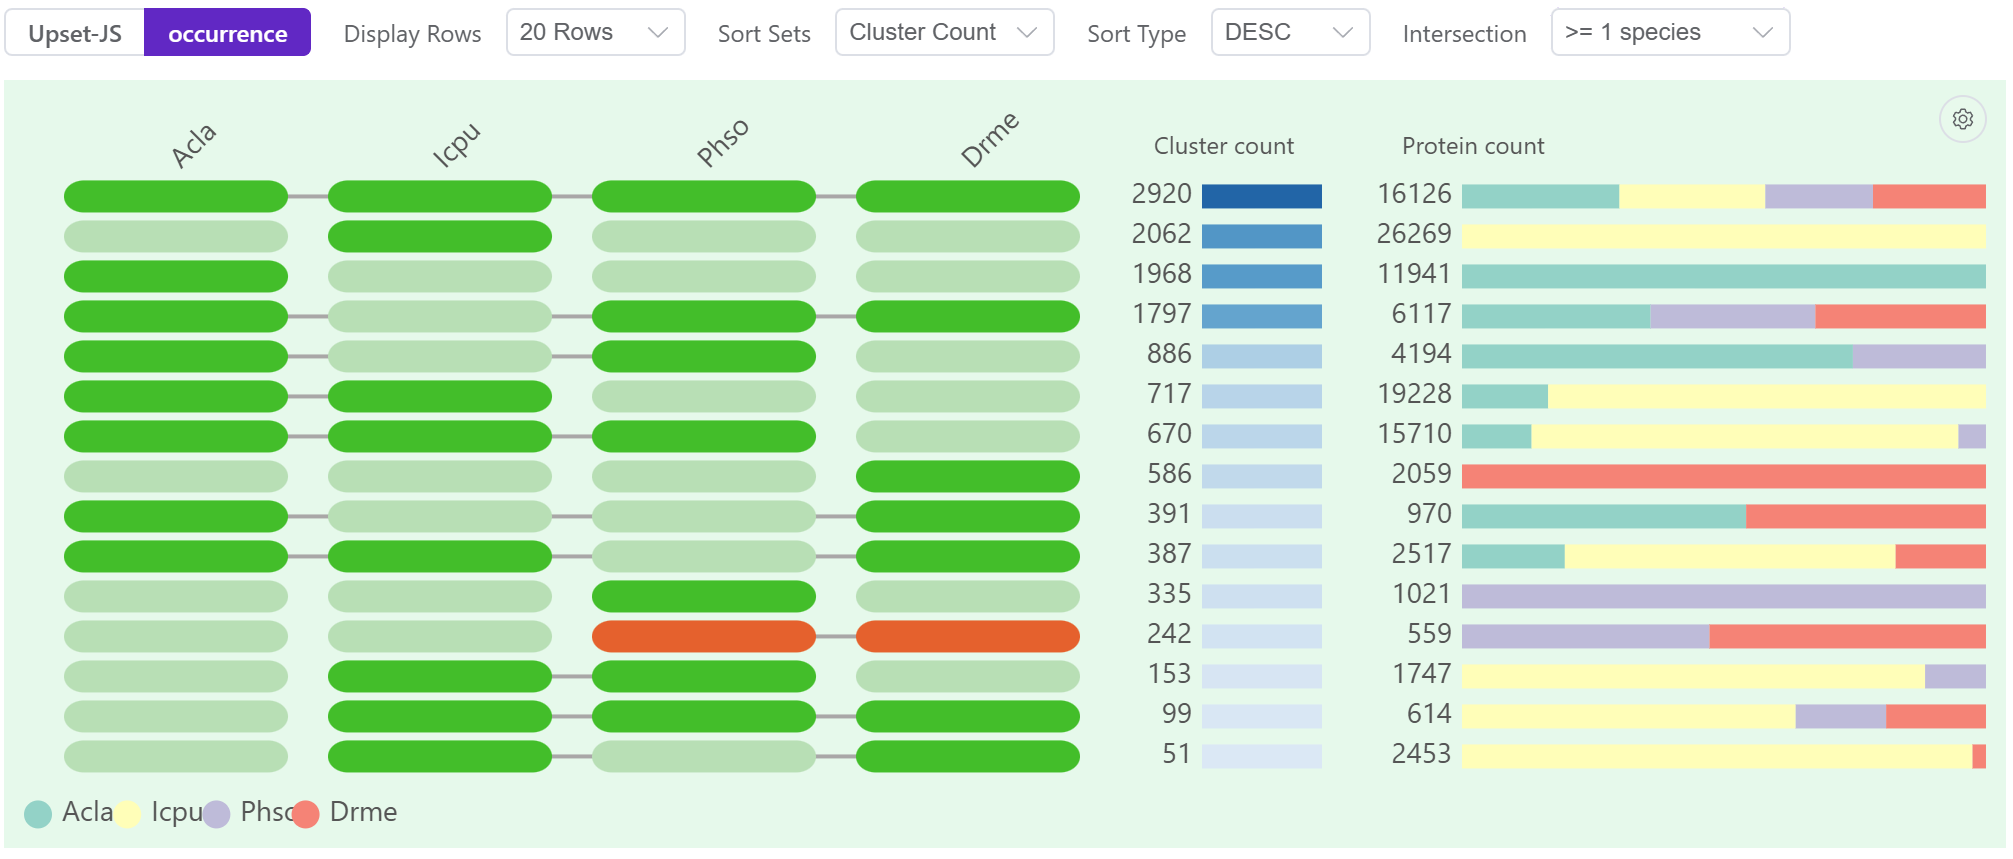Click the orange highlighted Phso intersection pill
Viewport: 2013px width, 859px height.
[x=703, y=636]
